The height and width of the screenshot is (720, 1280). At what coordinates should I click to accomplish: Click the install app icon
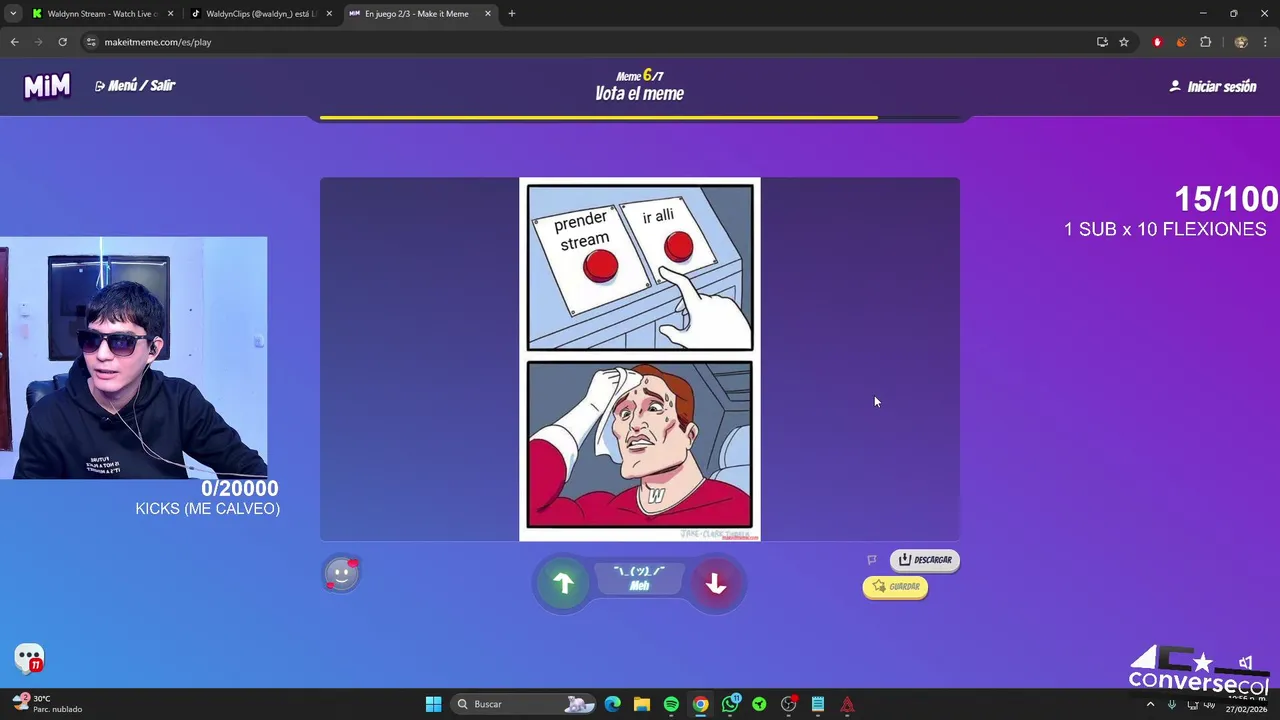click(1102, 42)
